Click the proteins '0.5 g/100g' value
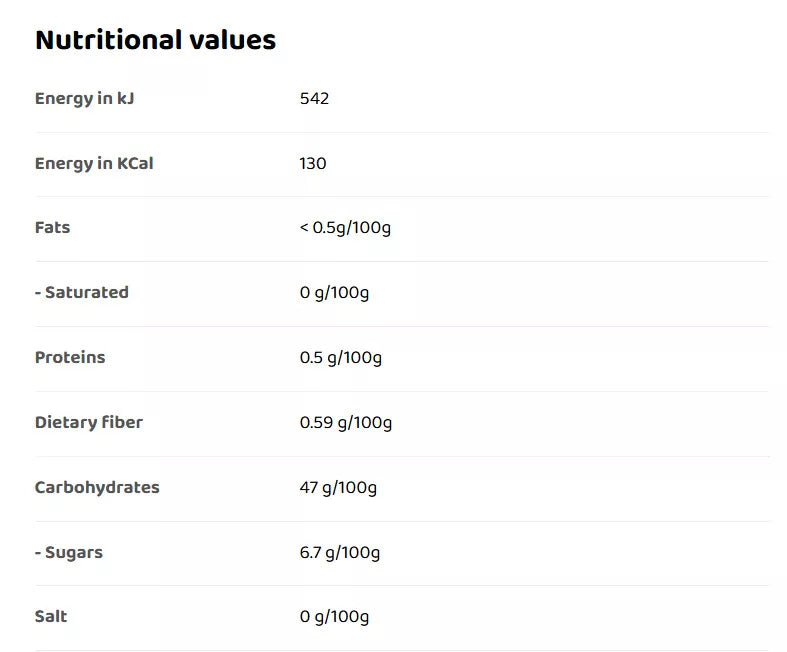The image size is (787, 652). 341,358
